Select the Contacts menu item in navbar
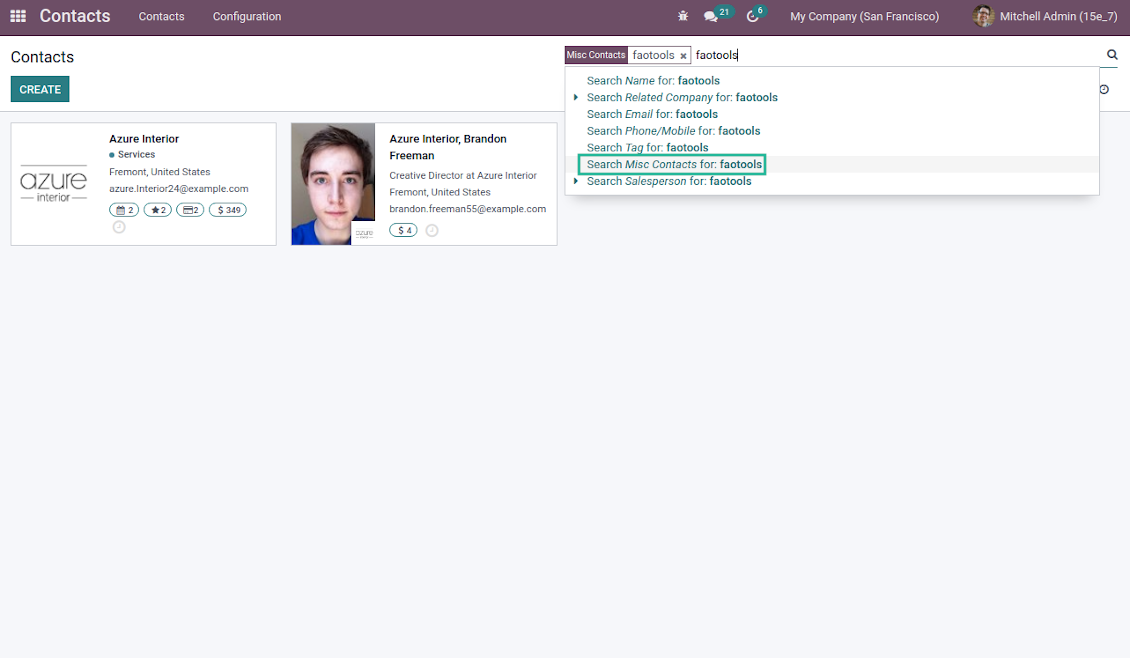The height and width of the screenshot is (658, 1130). pyautogui.click(x=161, y=17)
